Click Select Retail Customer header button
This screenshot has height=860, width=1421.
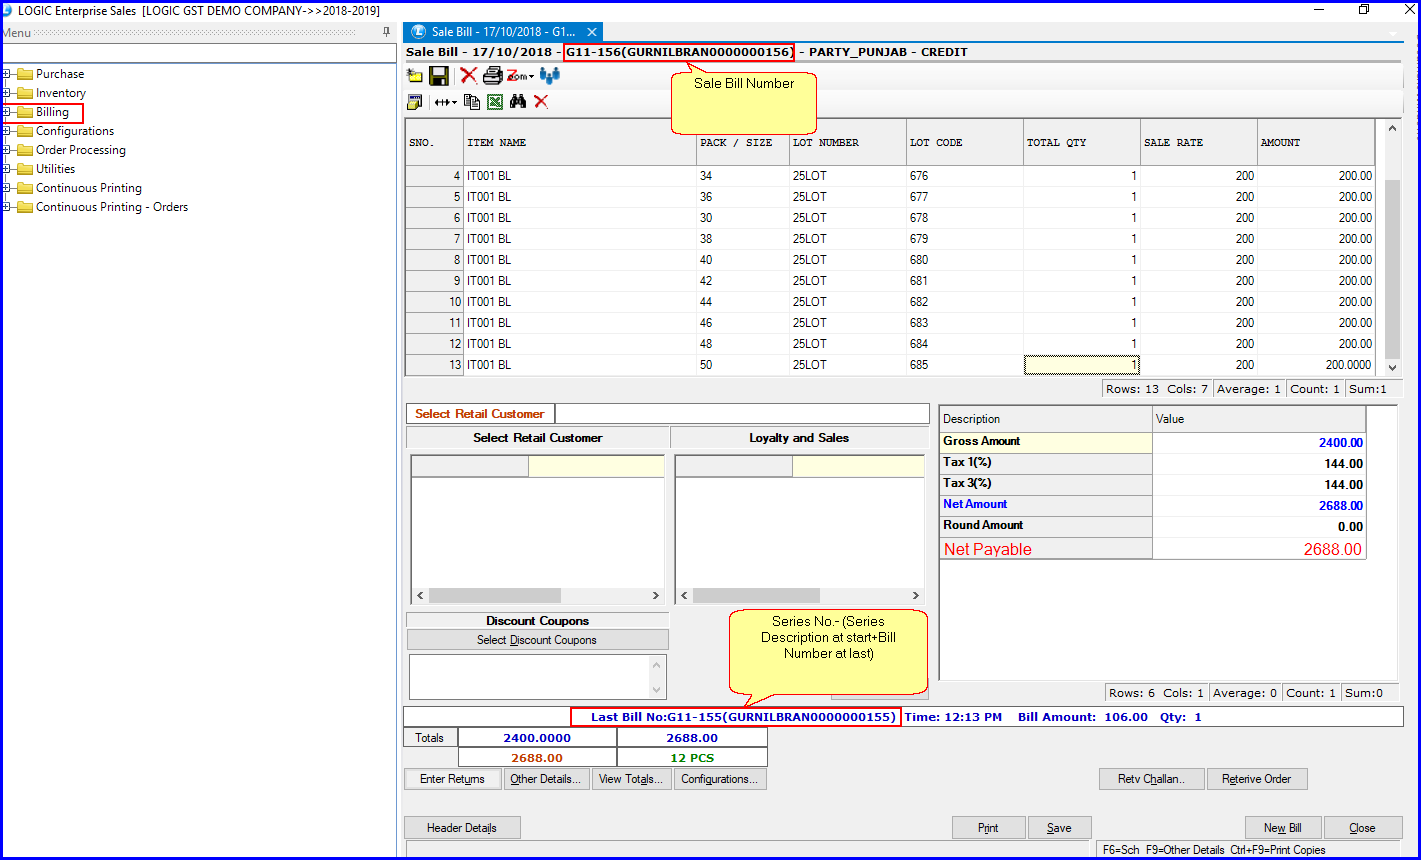coord(538,438)
